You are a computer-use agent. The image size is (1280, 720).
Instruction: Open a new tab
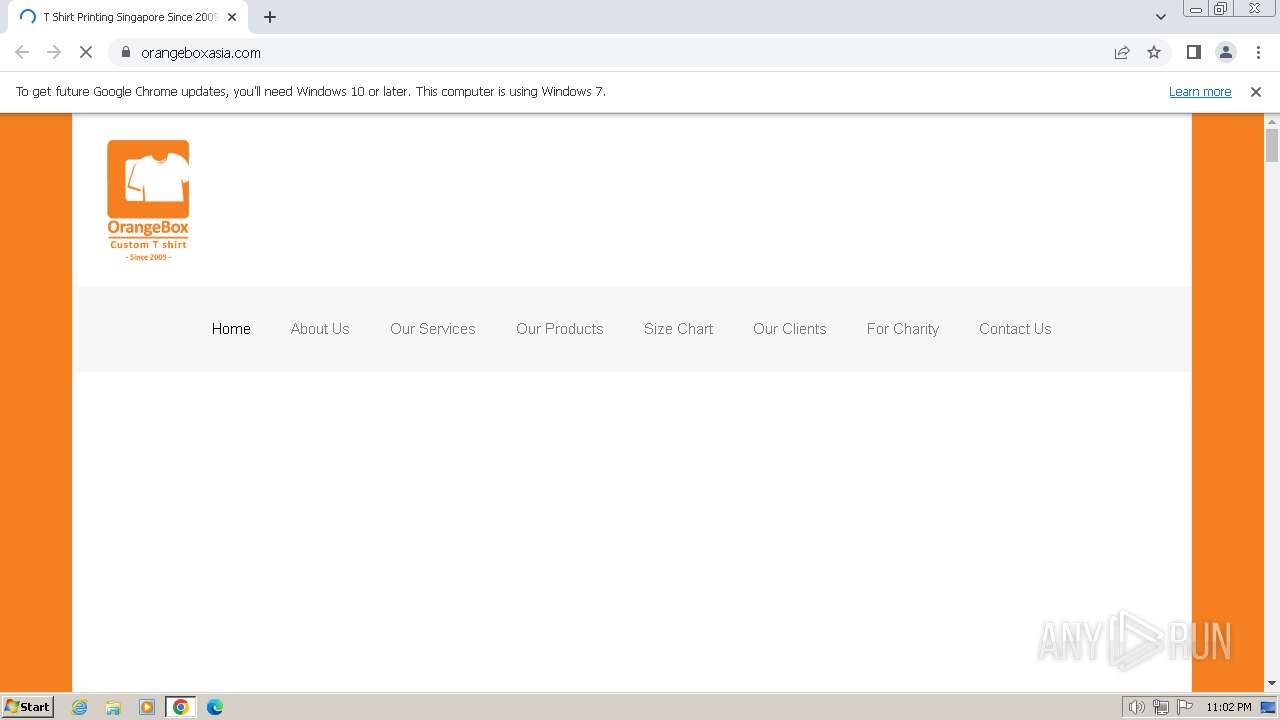[270, 17]
